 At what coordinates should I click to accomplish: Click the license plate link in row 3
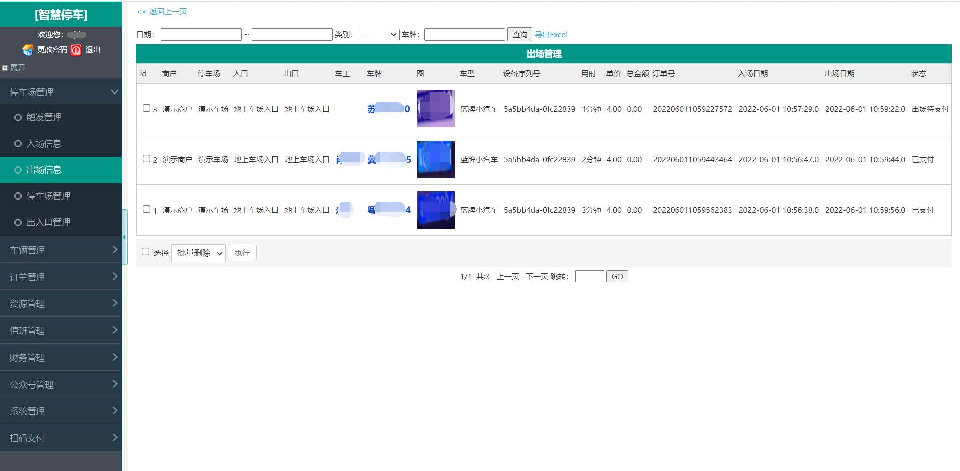coord(389,109)
